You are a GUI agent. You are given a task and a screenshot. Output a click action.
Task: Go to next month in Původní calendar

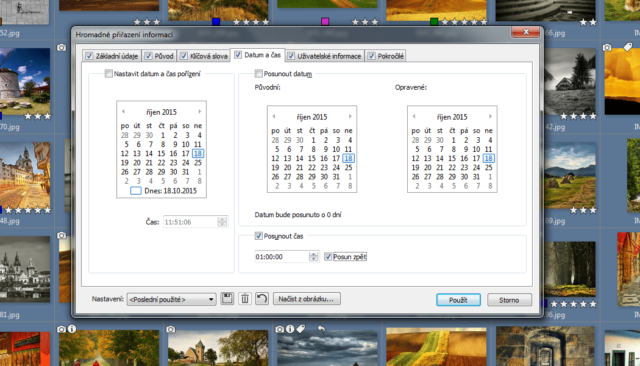(x=350, y=116)
